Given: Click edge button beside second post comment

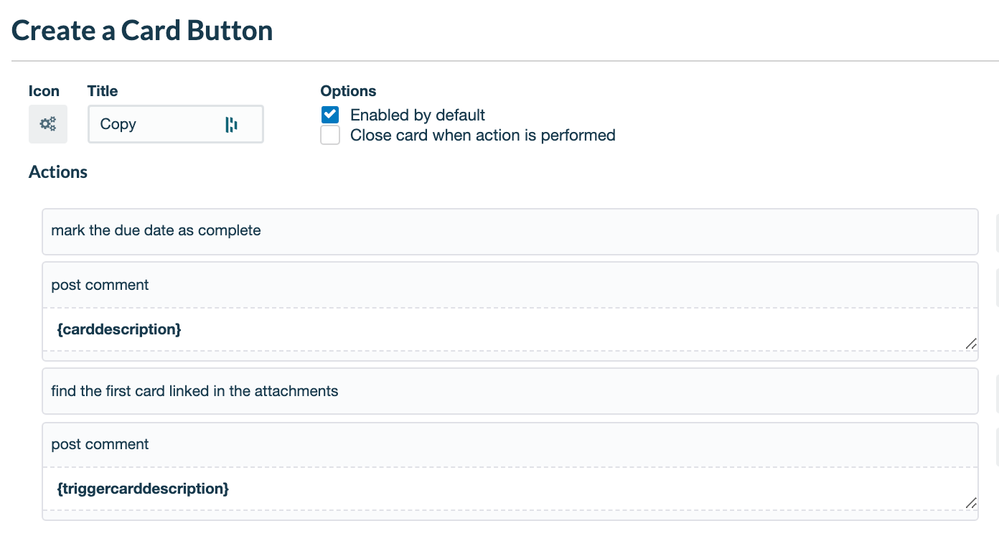Looking at the screenshot, I should (x=996, y=446).
